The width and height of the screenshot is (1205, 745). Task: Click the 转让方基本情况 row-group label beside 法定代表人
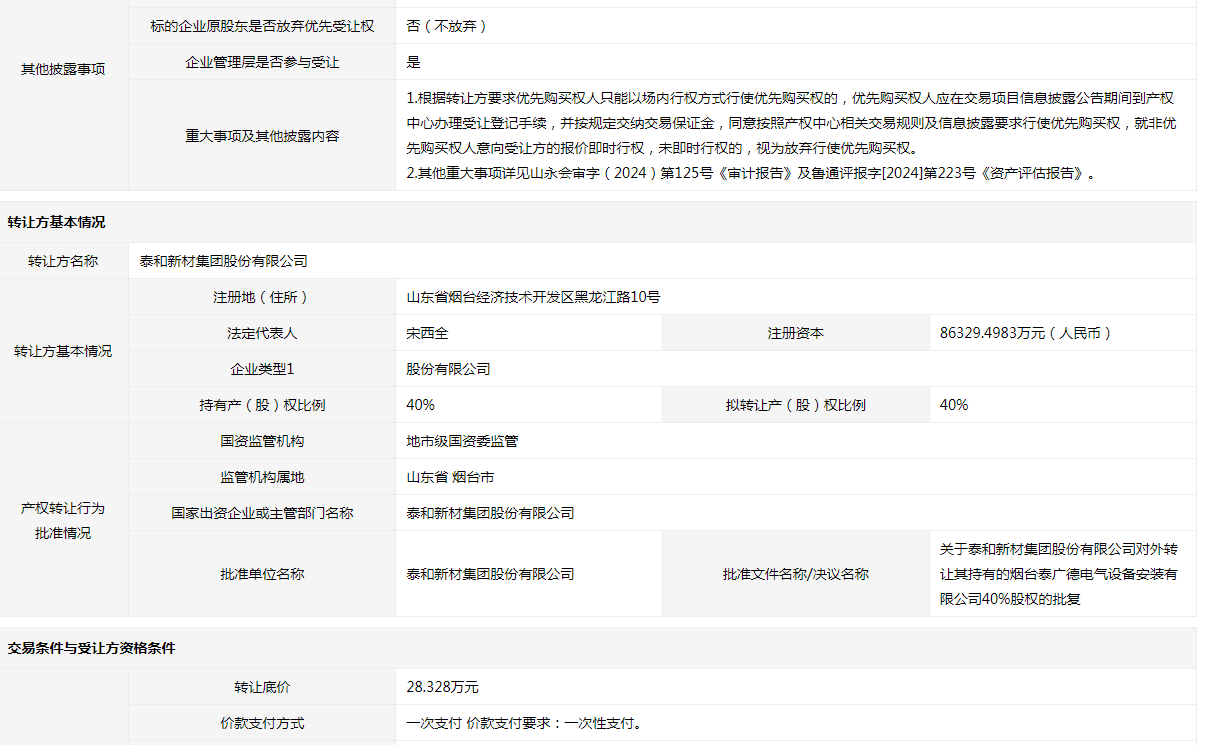click(63, 351)
